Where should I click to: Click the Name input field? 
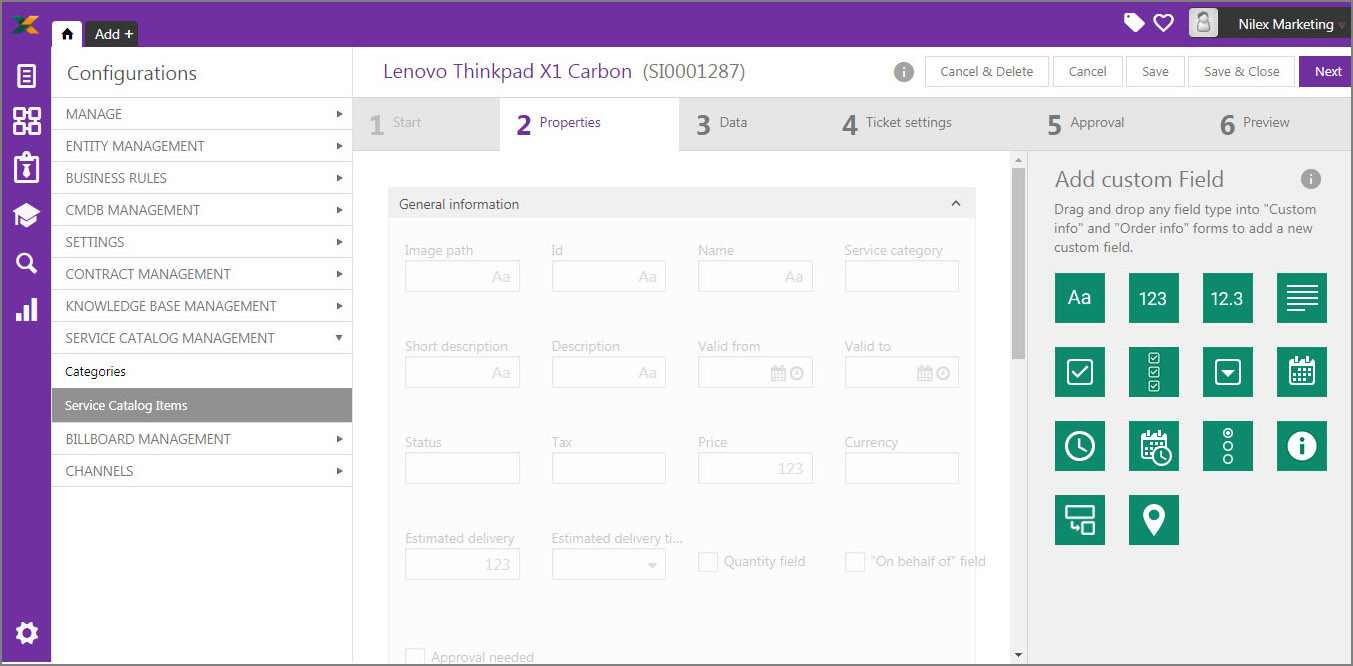pos(755,276)
